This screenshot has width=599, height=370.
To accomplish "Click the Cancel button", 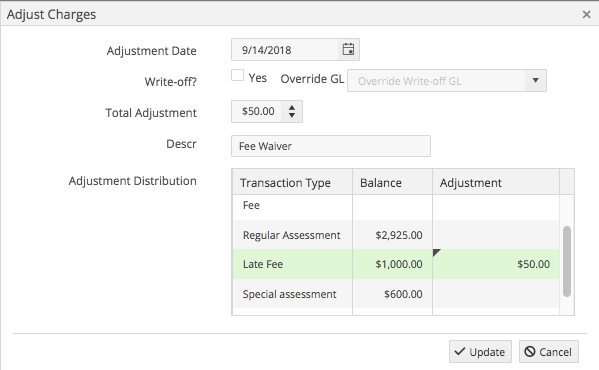I will pyautogui.click(x=549, y=352).
